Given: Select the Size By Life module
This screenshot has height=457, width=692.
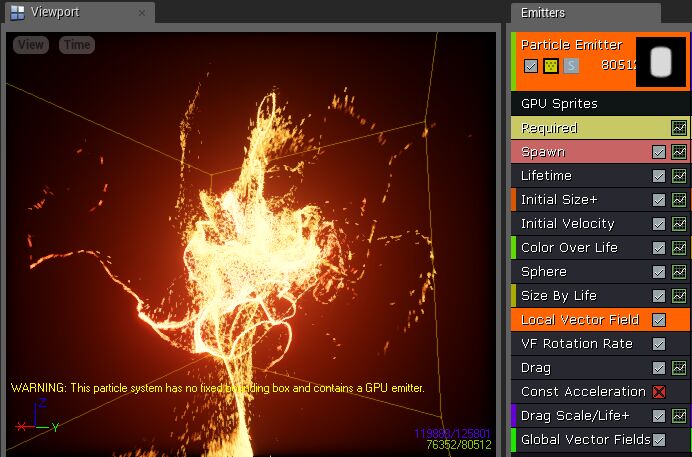Looking at the screenshot, I should 600,295.
